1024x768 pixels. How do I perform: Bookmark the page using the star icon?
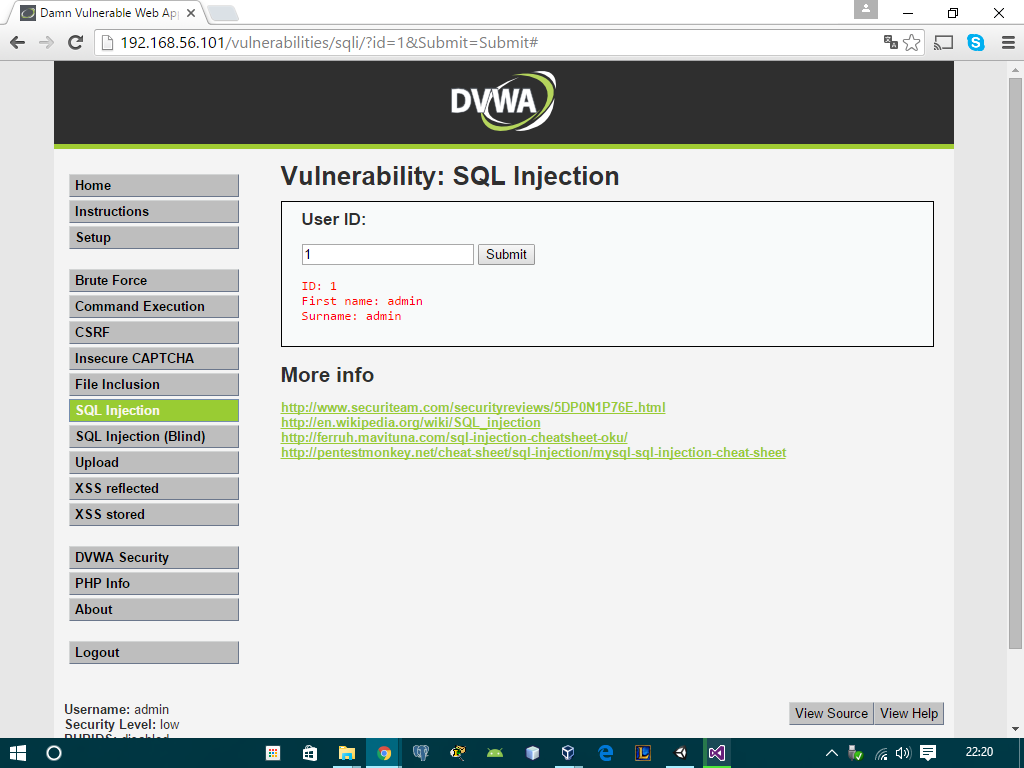pos(912,43)
